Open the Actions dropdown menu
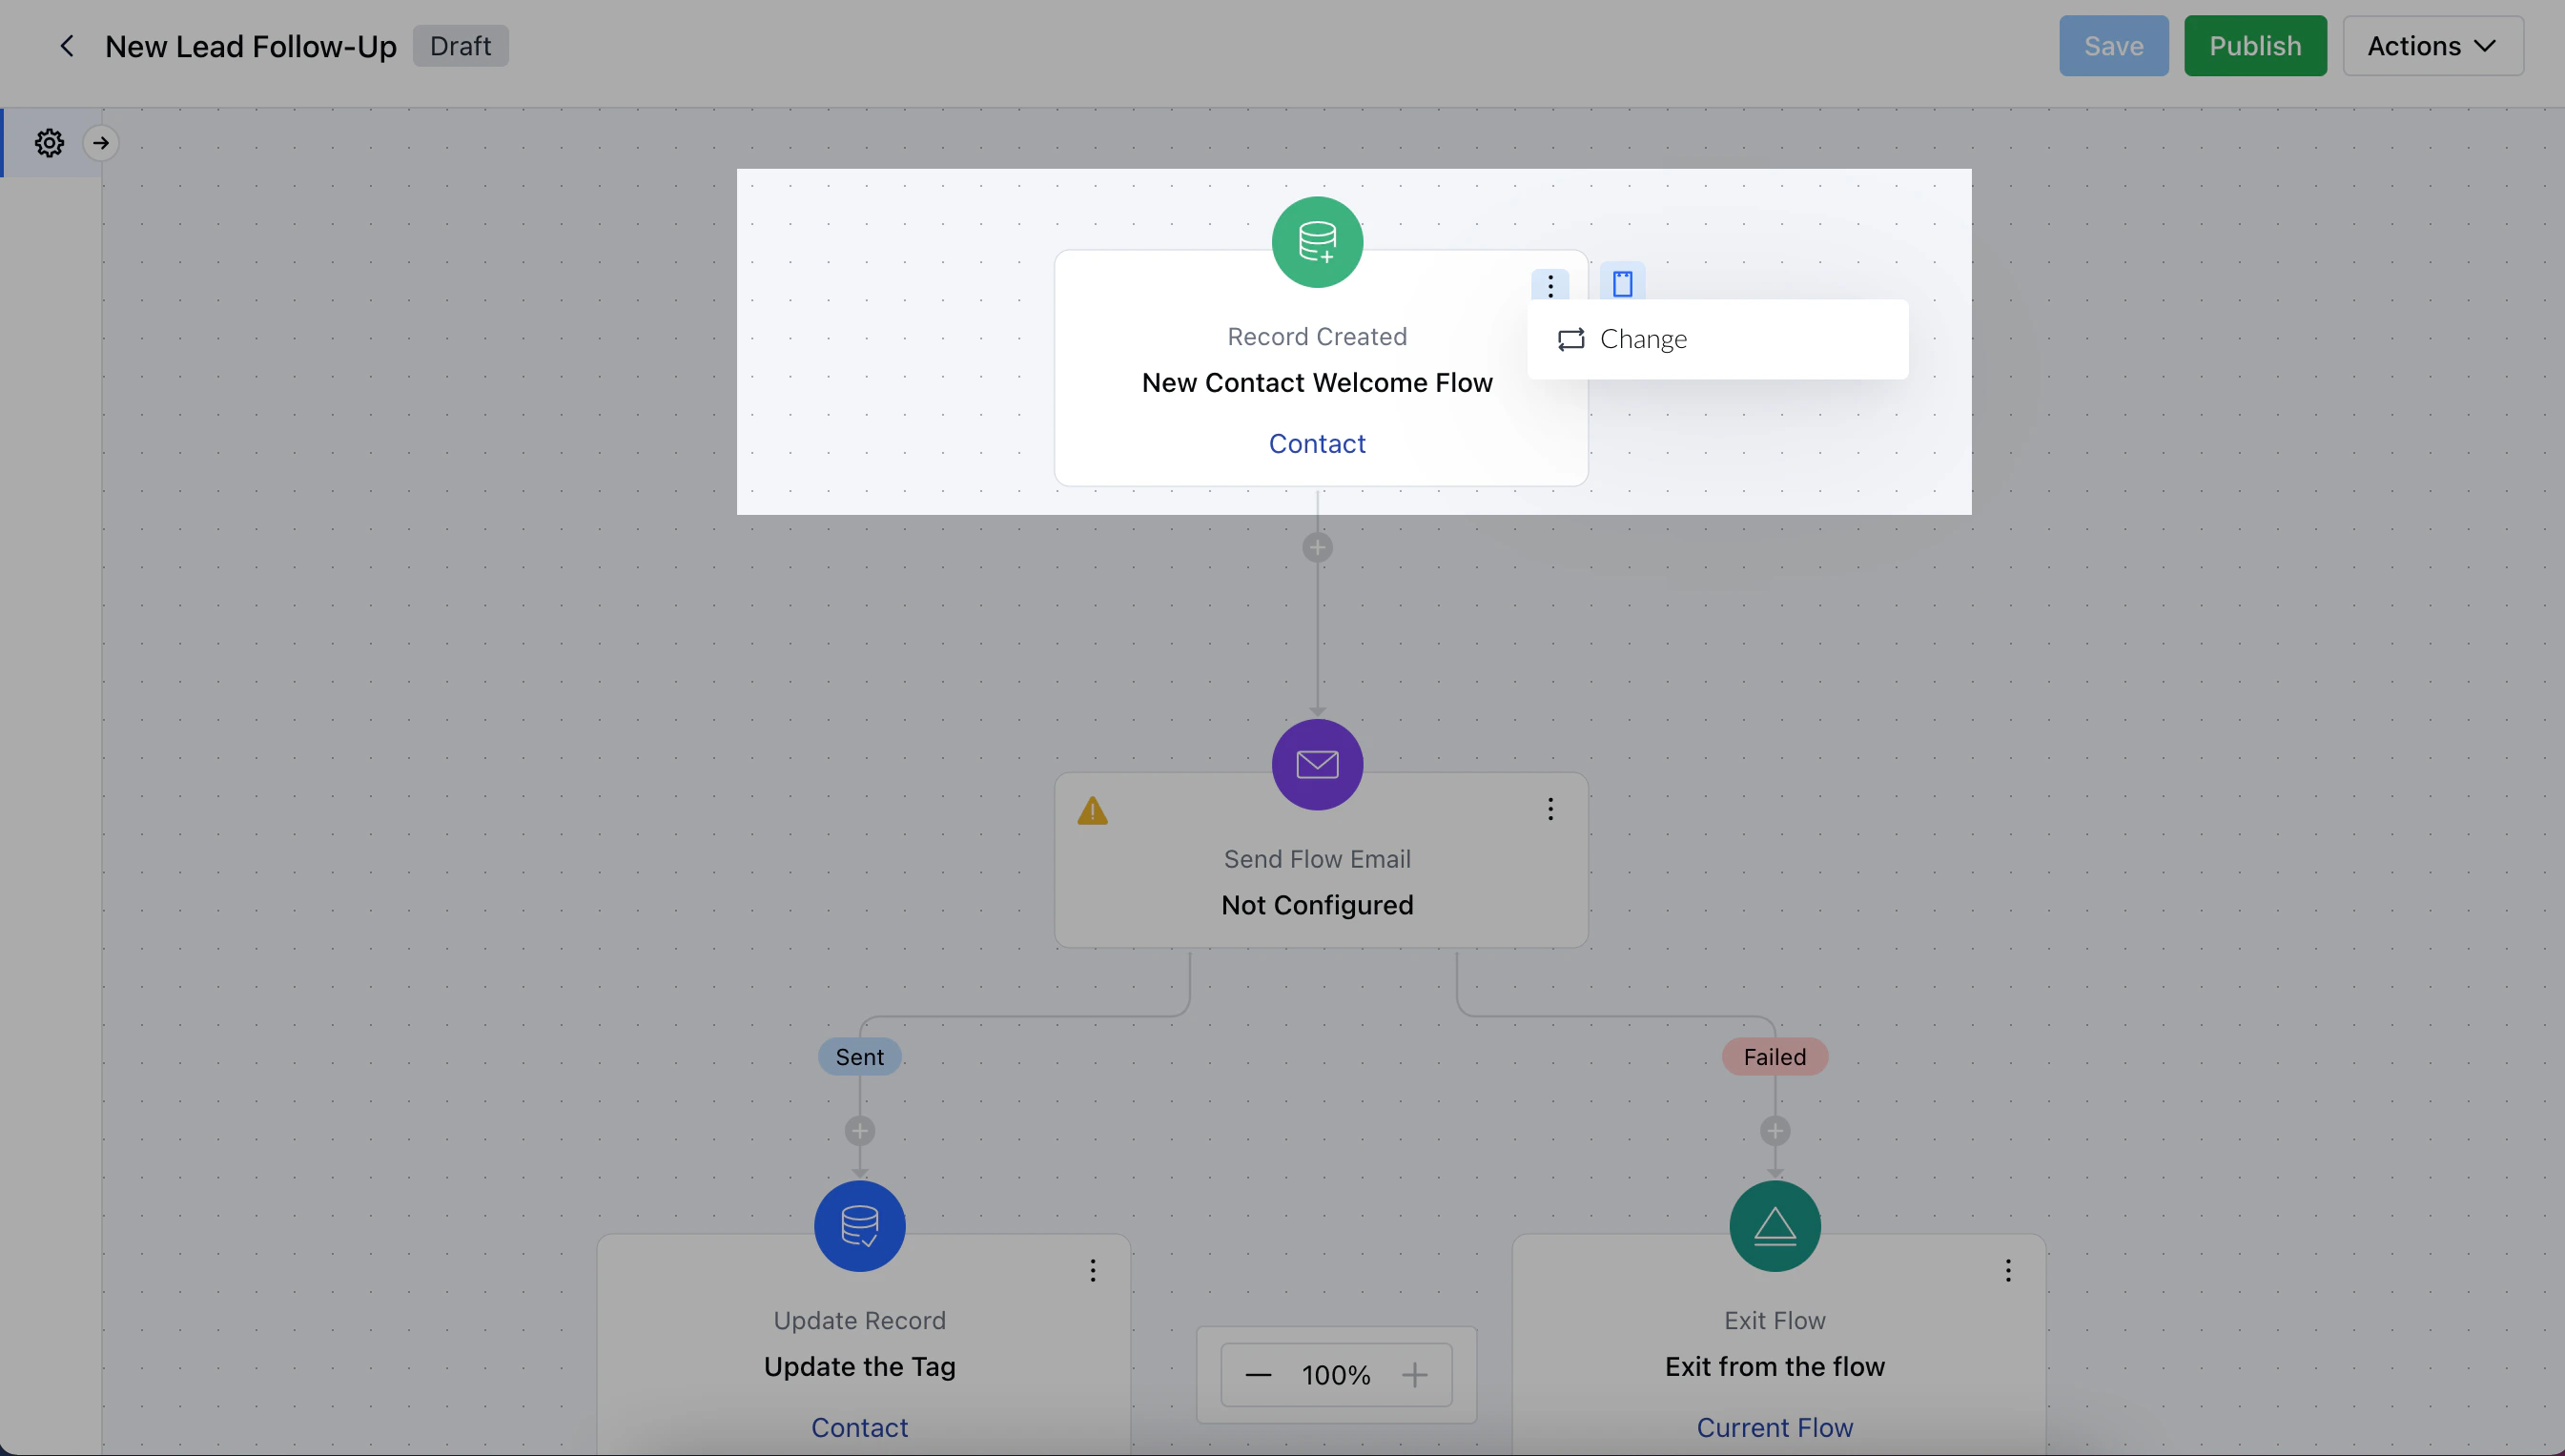The height and width of the screenshot is (1456, 2565). point(2432,46)
